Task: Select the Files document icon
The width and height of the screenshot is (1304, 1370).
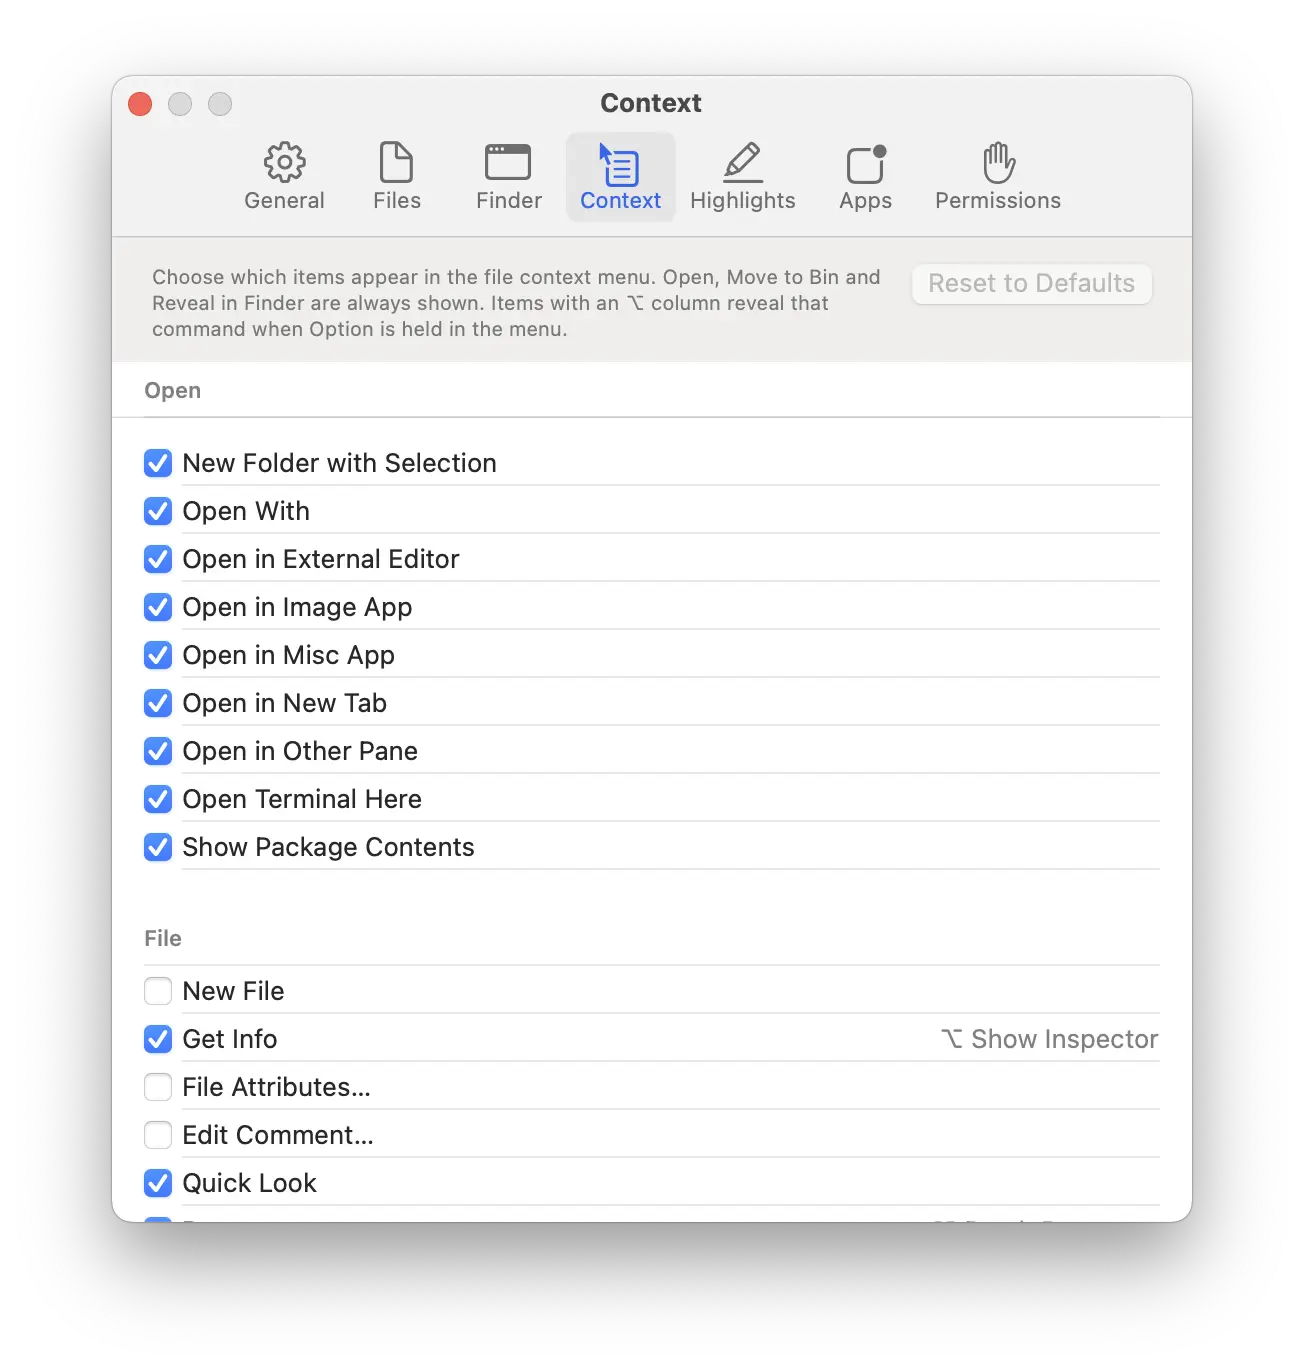Action: 396,162
